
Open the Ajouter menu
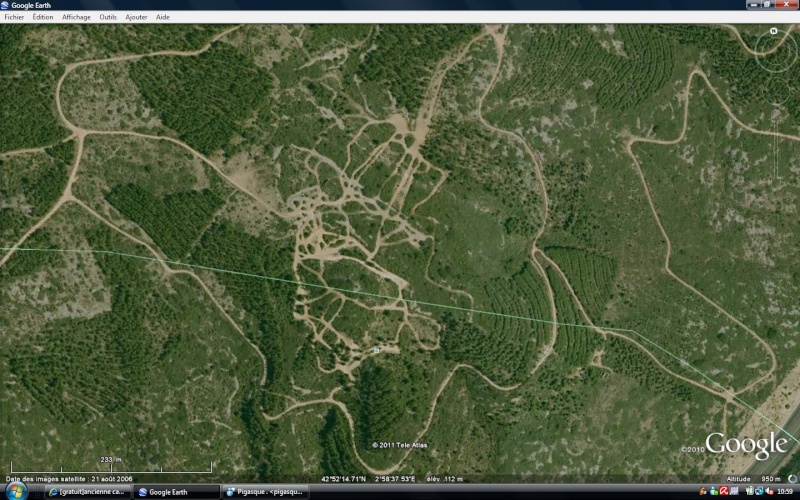(x=136, y=17)
